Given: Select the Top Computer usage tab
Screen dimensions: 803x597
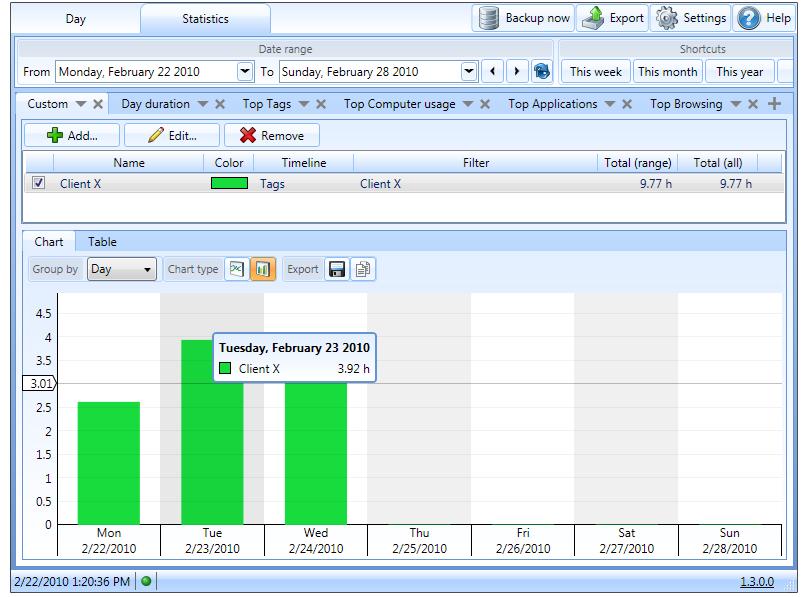Looking at the screenshot, I should coord(399,104).
